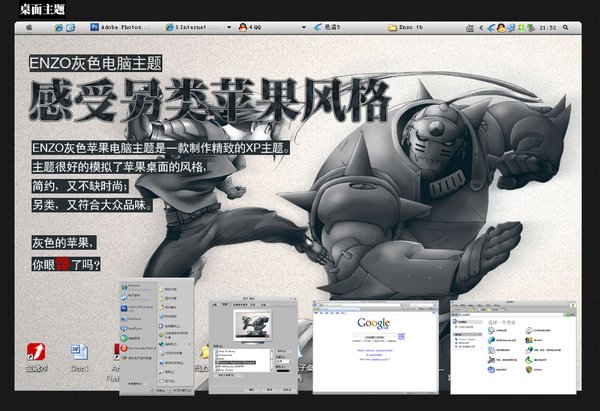Click the system clock showing 21:52
600x411 pixels.
click(x=575, y=29)
